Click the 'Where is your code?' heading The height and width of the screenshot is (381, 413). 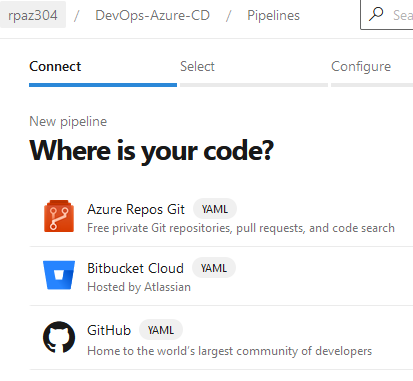(x=152, y=151)
